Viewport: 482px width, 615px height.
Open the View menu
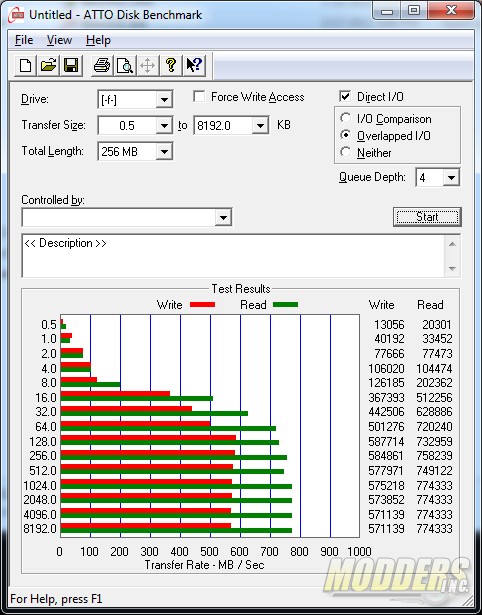tap(59, 40)
